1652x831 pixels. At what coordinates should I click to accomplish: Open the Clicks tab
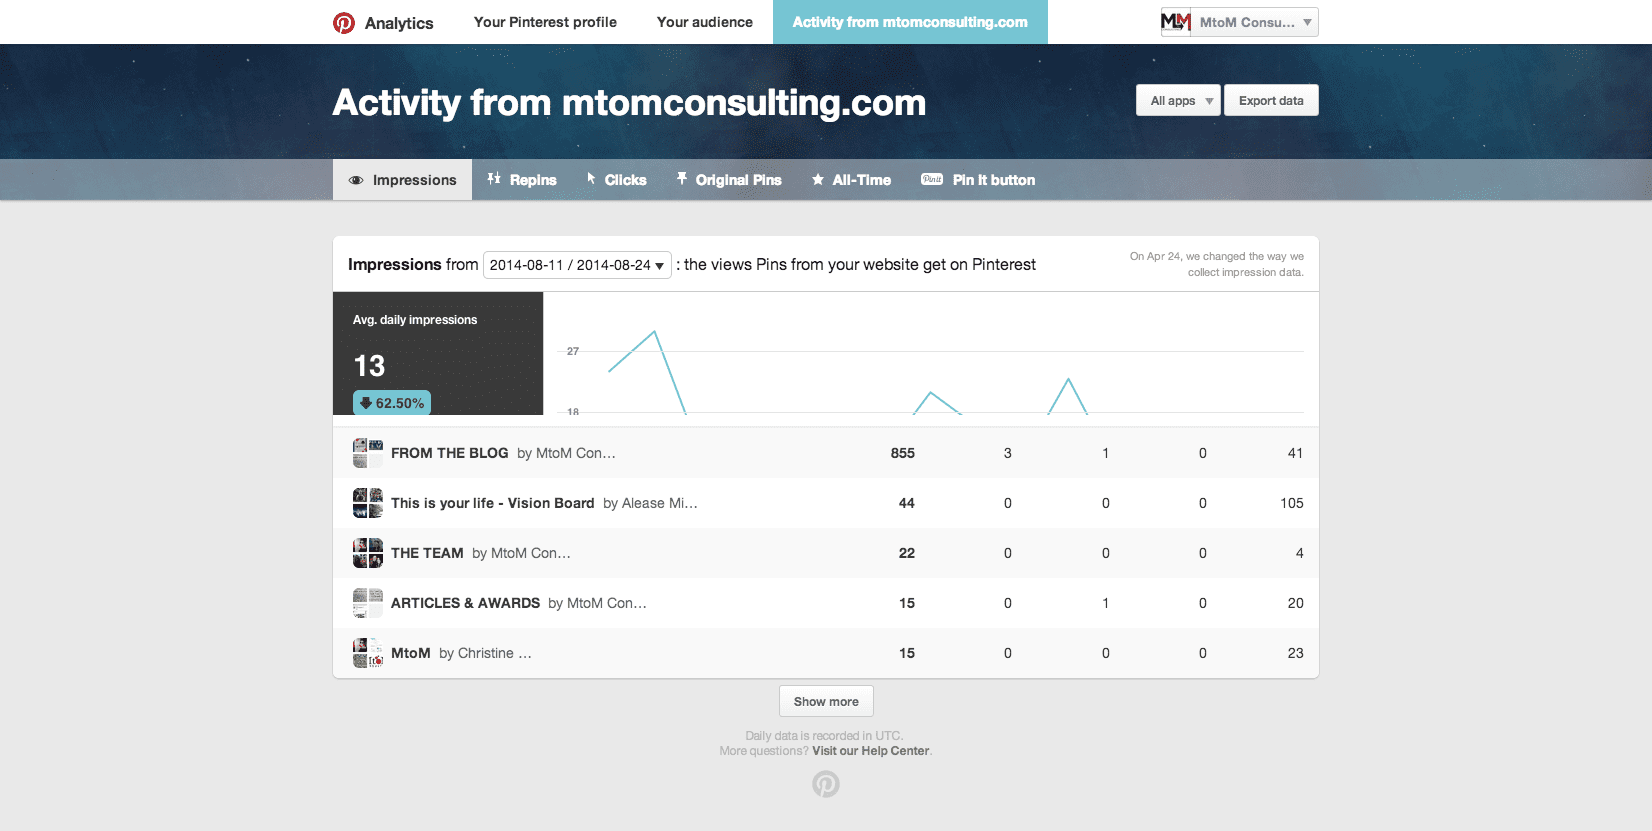click(x=616, y=180)
